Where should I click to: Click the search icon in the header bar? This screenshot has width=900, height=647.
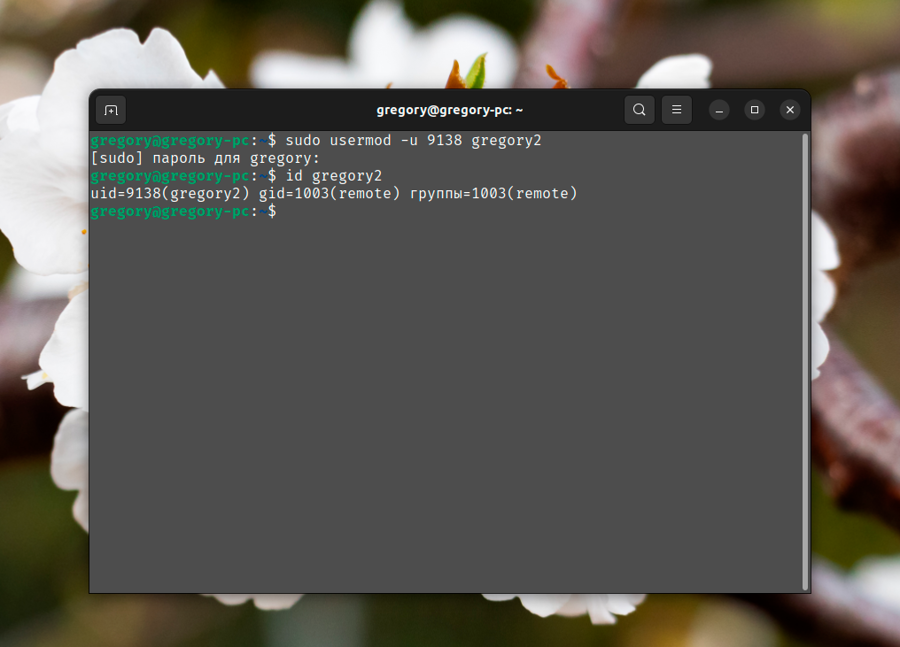coord(639,110)
